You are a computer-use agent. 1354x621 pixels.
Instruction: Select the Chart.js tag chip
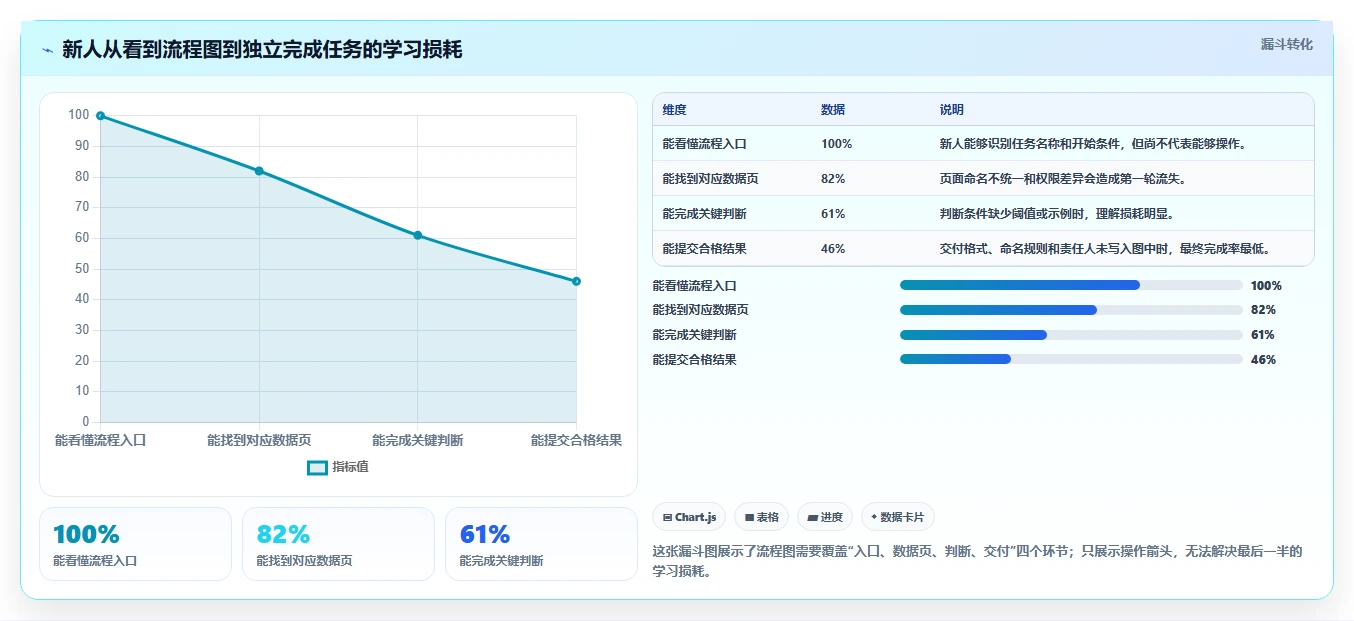point(689,517)
